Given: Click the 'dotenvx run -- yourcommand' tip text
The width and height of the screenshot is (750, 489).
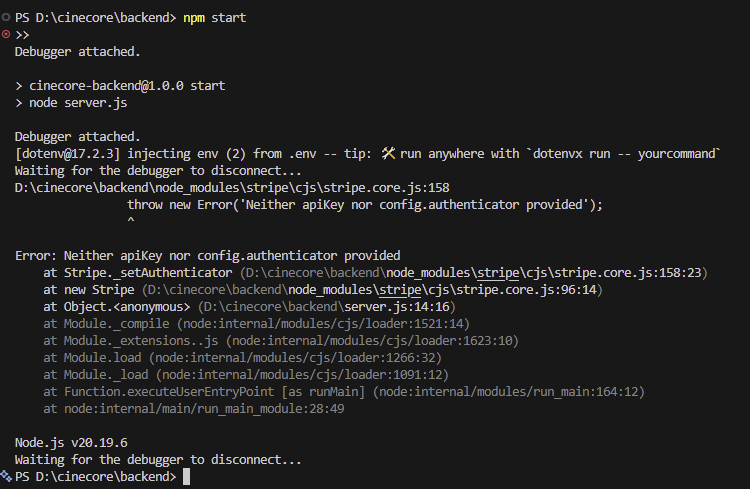Looking at the screenshot, I should click(626, 153).
